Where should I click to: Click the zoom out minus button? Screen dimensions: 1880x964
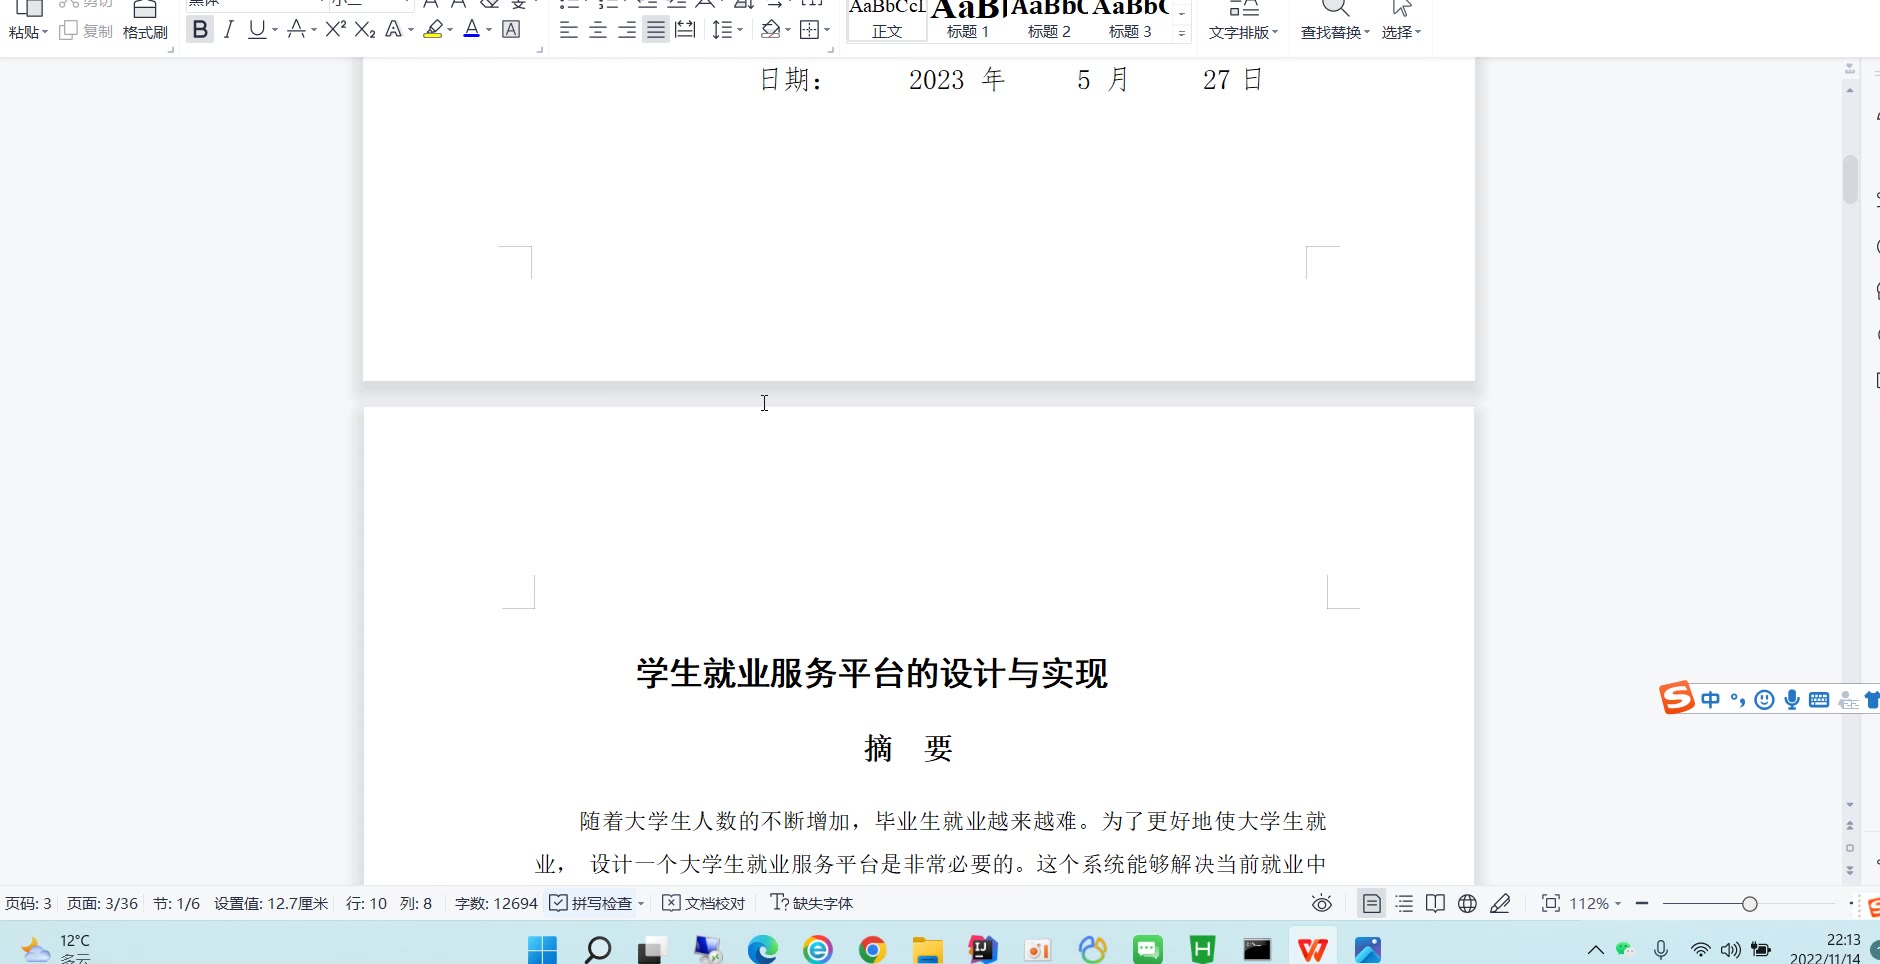click(1642, 904)
